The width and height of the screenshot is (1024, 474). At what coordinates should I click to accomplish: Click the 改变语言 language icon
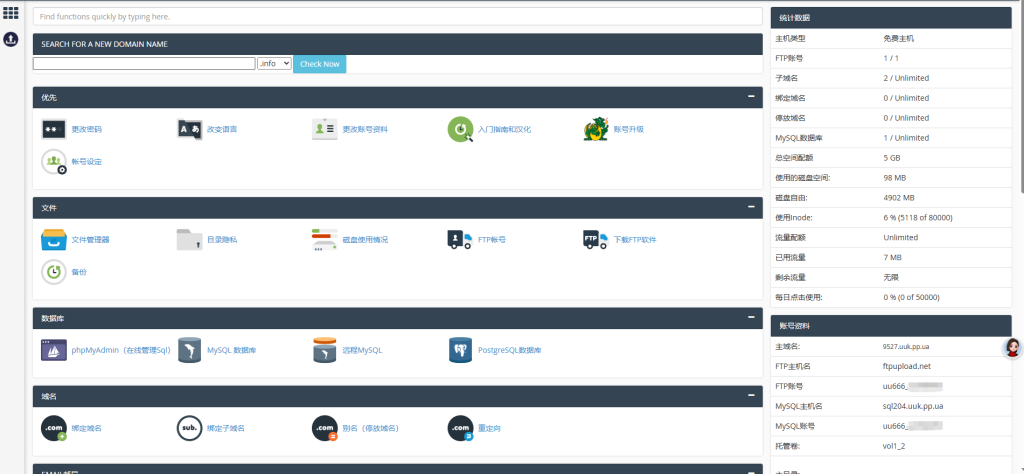189,129
